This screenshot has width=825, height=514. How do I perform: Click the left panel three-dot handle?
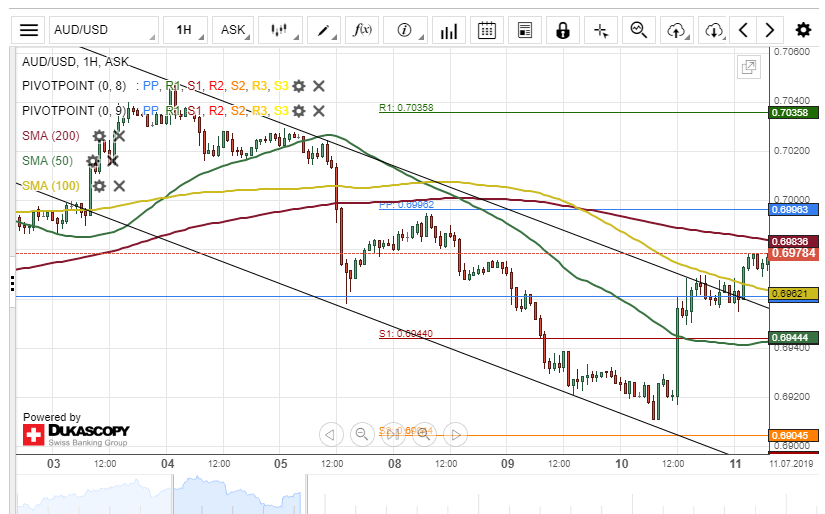coord(12,284)
